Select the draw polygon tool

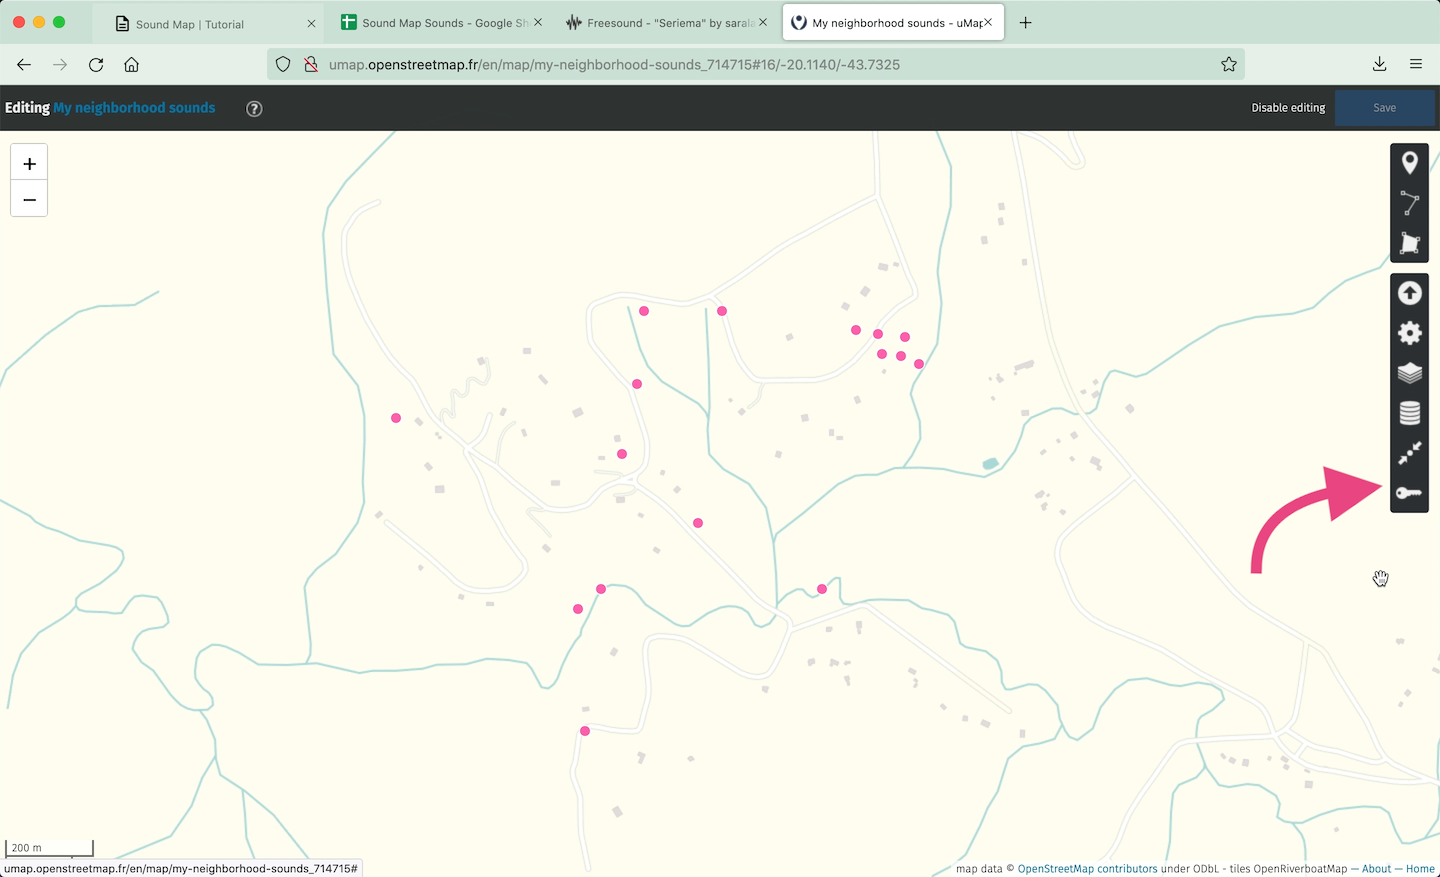(x=1409, y=243)
